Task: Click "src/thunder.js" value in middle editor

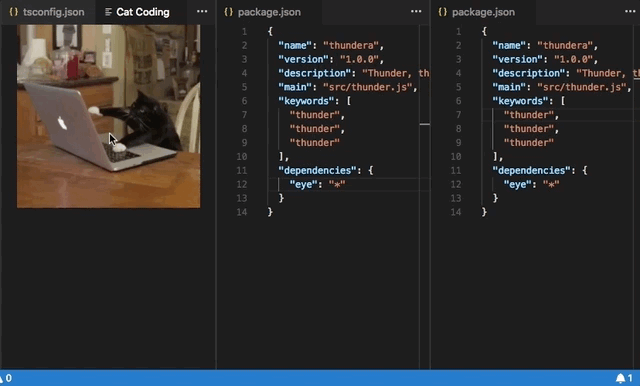Action: point(368,87)
